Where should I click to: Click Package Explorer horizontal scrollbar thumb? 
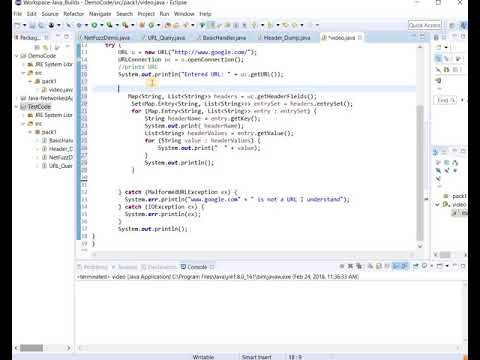click(31, 348)
